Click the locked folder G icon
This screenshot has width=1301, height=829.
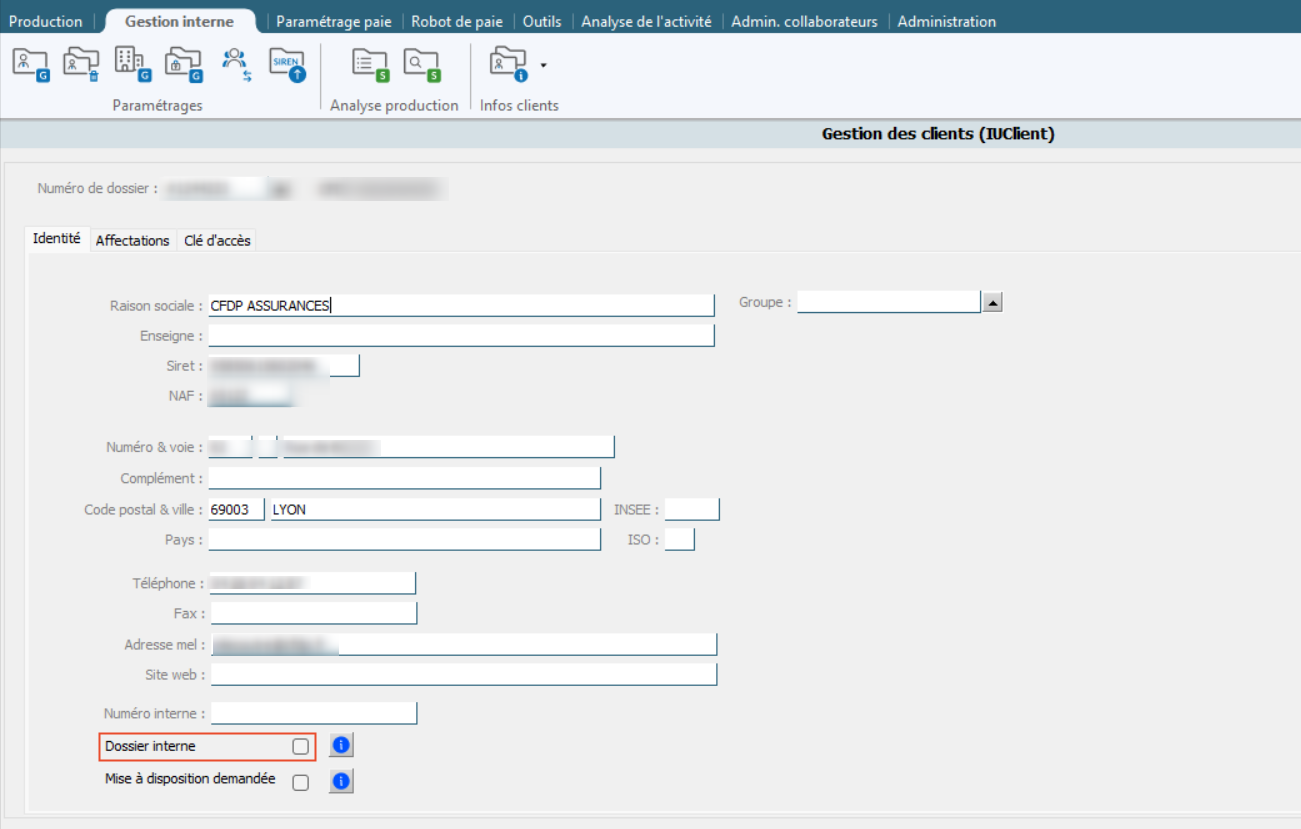pyautogui.click(x=184, y=64)
